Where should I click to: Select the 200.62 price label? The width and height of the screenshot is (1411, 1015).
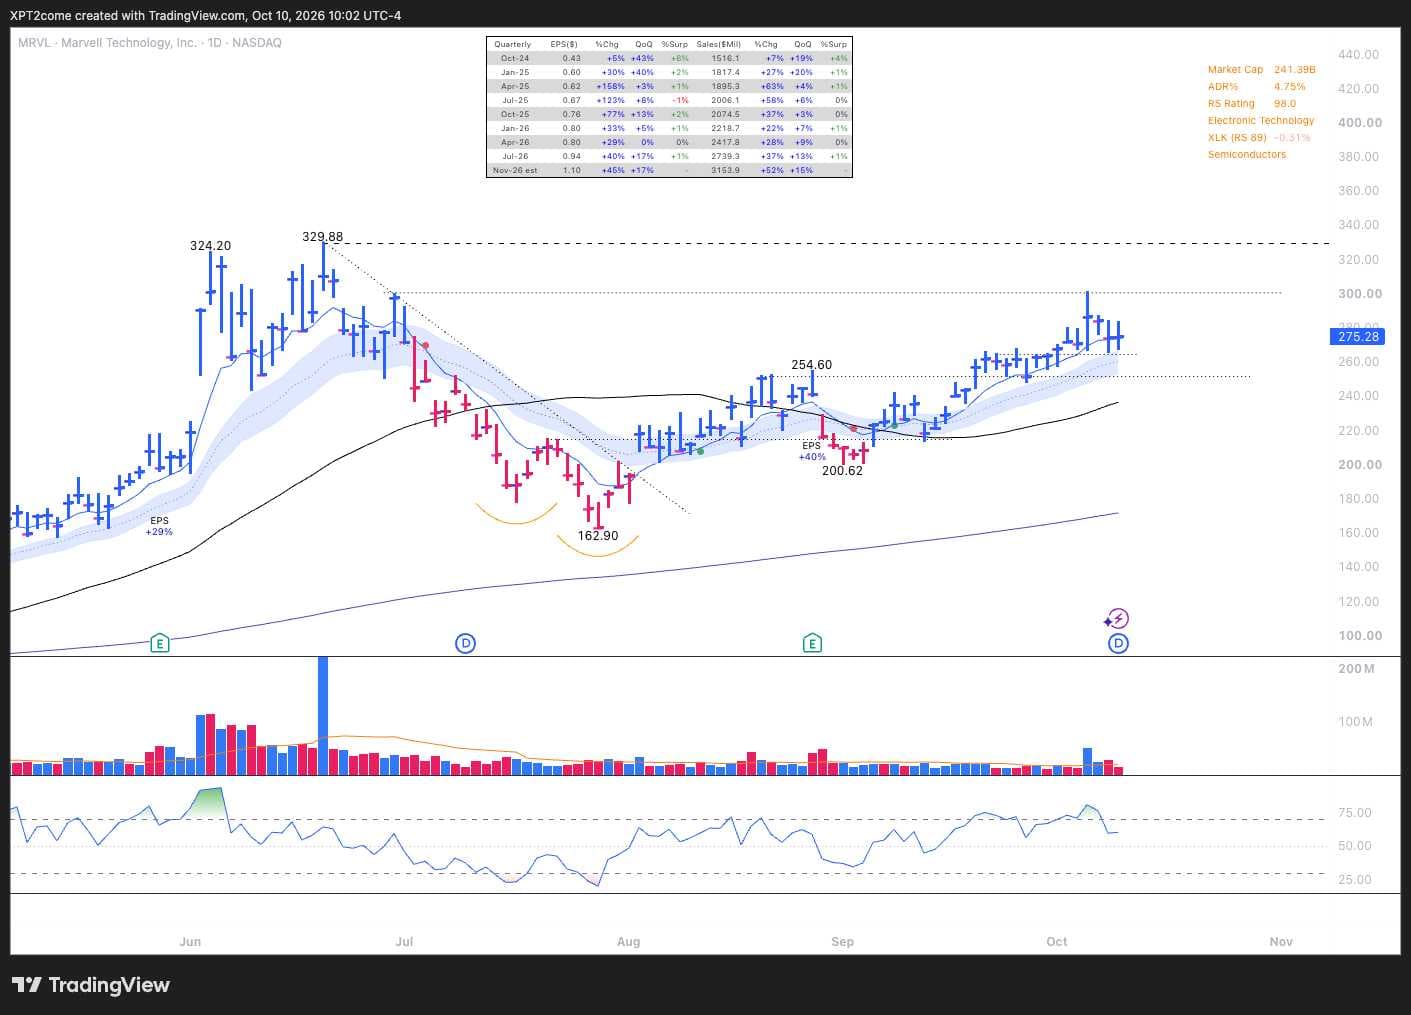pyautogui.click(x=842, y=471)
